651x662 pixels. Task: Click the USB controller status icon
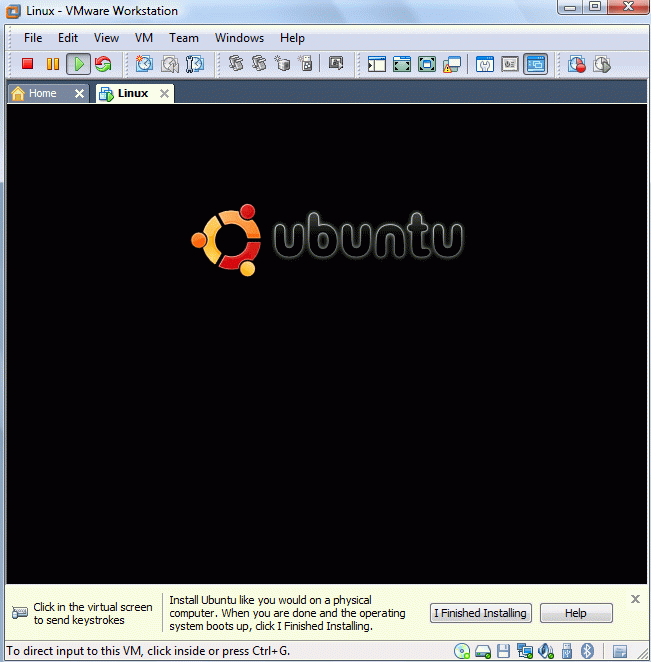click(x=567, y=651)
